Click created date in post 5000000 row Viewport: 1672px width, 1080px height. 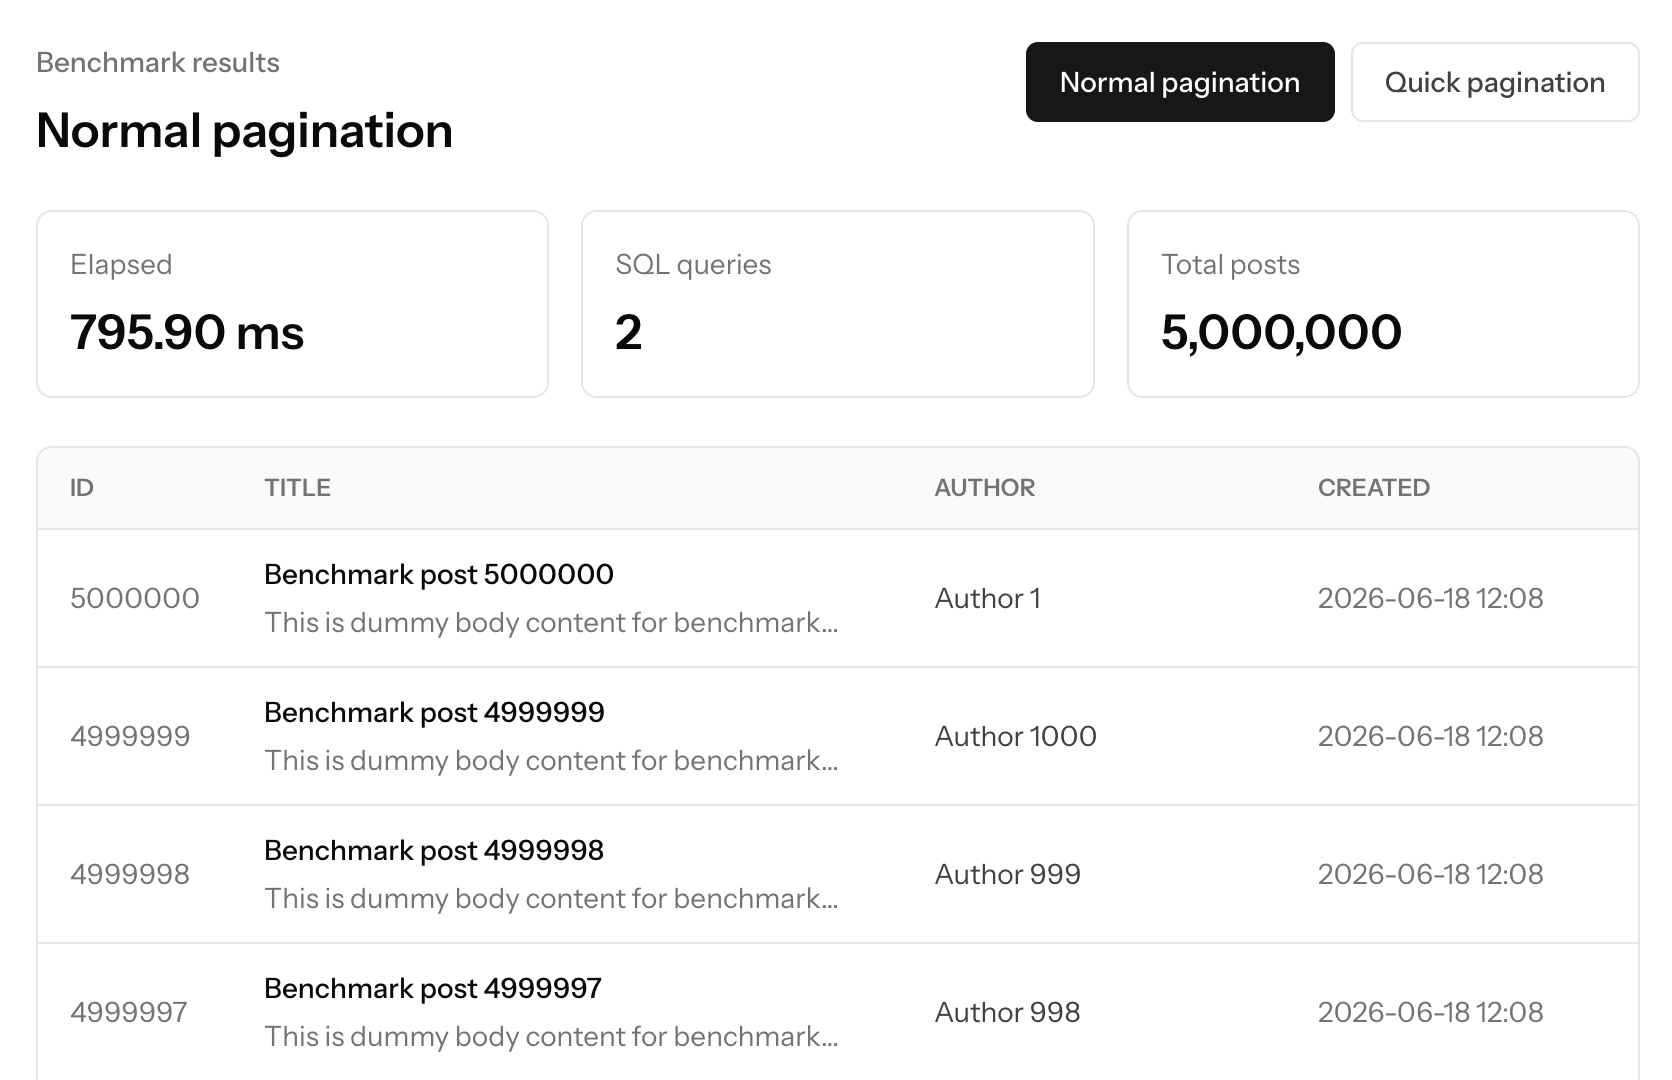coord(1431,598)
